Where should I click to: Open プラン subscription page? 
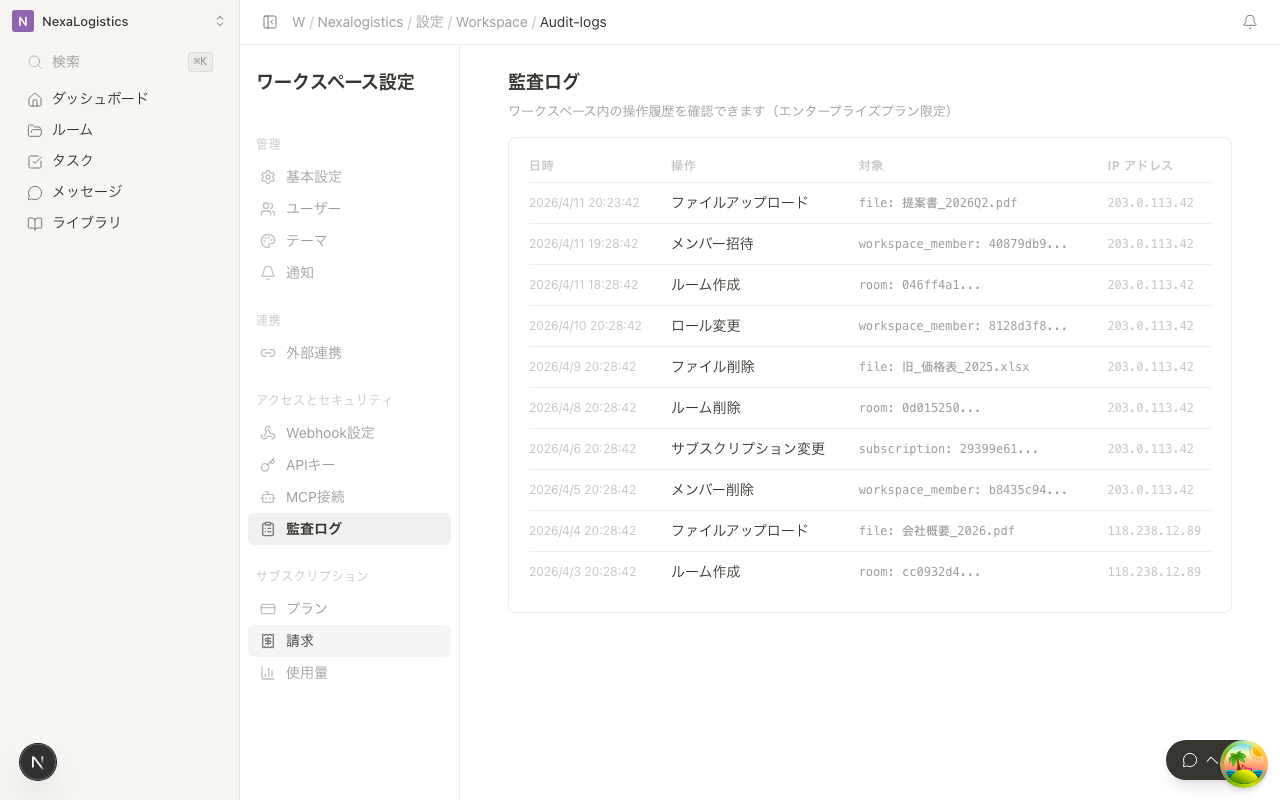[x=349, y=609]
